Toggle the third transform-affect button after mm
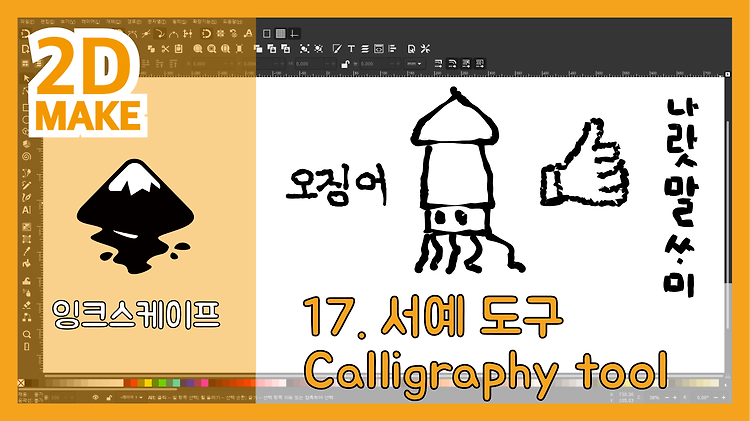 [x=466, y=63]
